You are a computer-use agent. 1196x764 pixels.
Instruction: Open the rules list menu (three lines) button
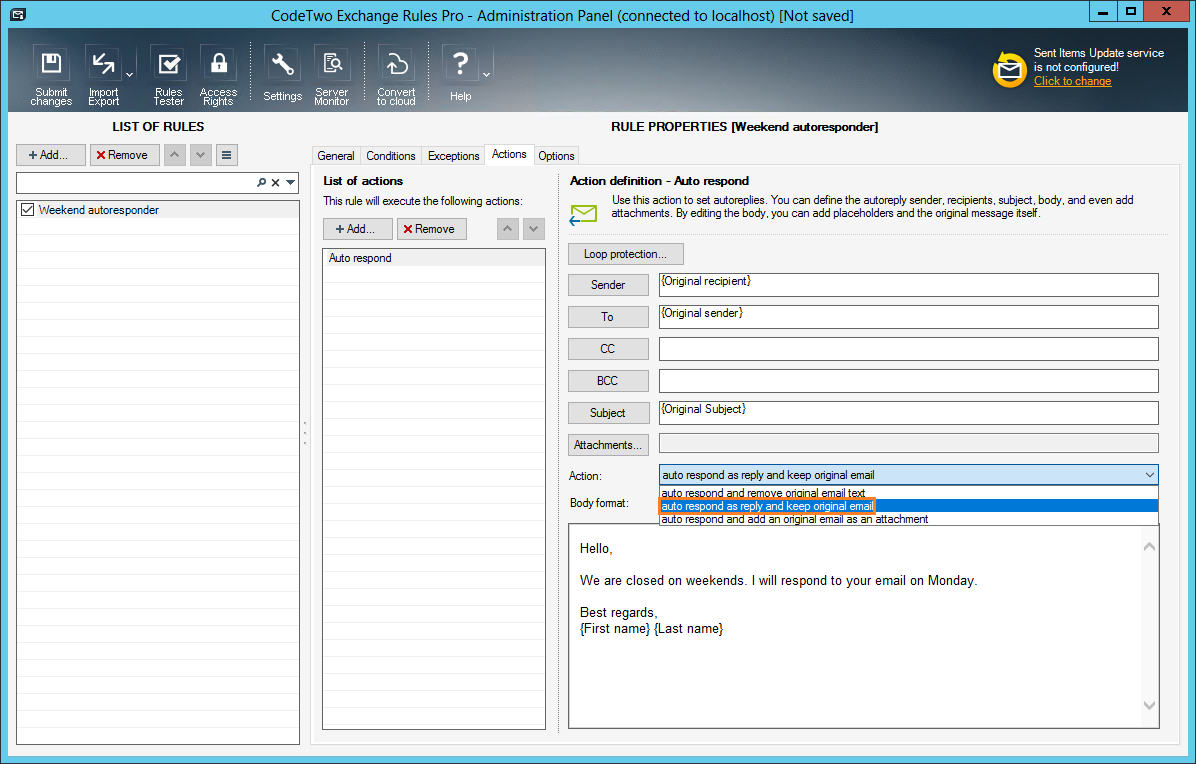pos(227,155)
